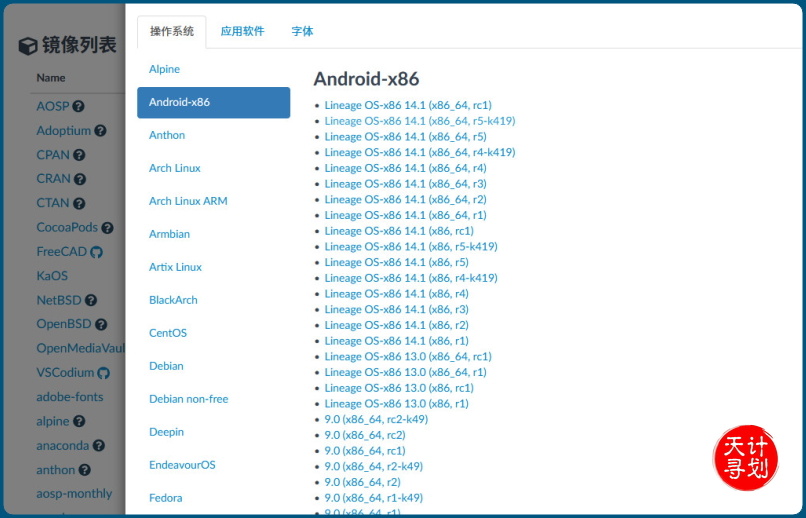Choose Debian non-free from the sidebar list

pyautogui.click(x=188, y=399)
